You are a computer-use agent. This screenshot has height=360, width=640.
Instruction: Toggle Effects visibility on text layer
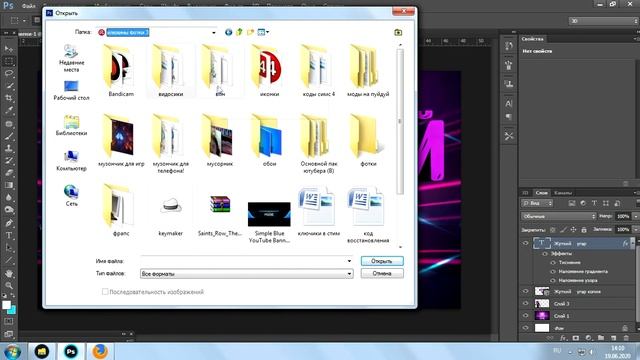click(545, 253)
